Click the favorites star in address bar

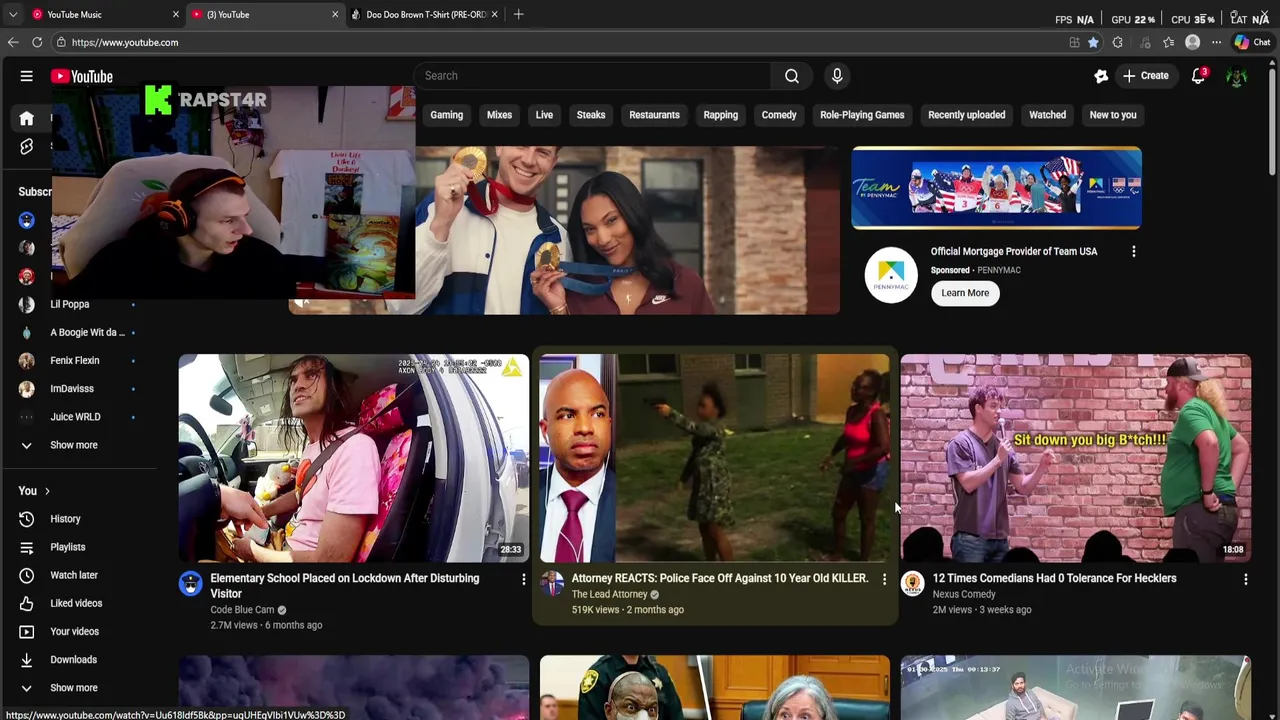pyautogui.click(x=1093, y=42)
